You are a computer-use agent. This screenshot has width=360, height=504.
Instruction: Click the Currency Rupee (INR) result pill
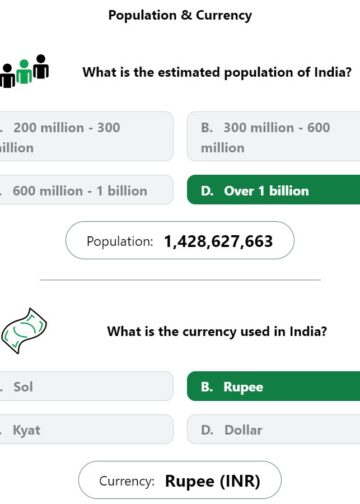tap(180, 480)
